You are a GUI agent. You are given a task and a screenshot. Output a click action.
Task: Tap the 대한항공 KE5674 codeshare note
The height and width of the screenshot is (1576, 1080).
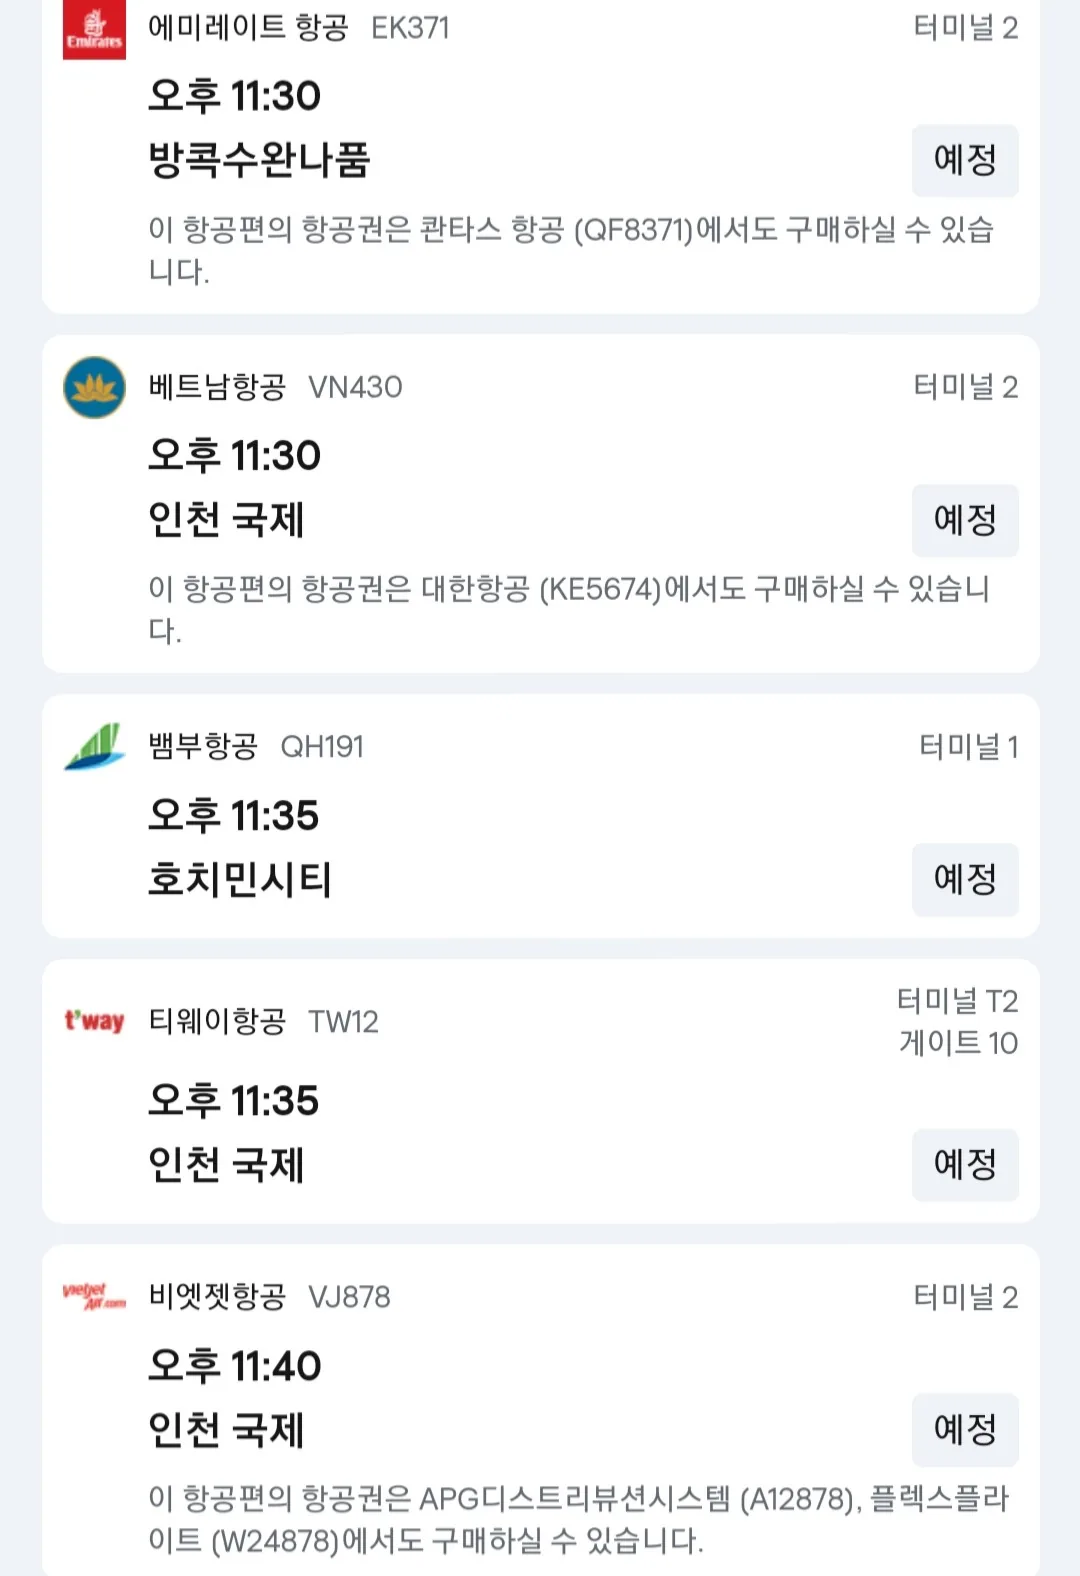coord(570,609)
